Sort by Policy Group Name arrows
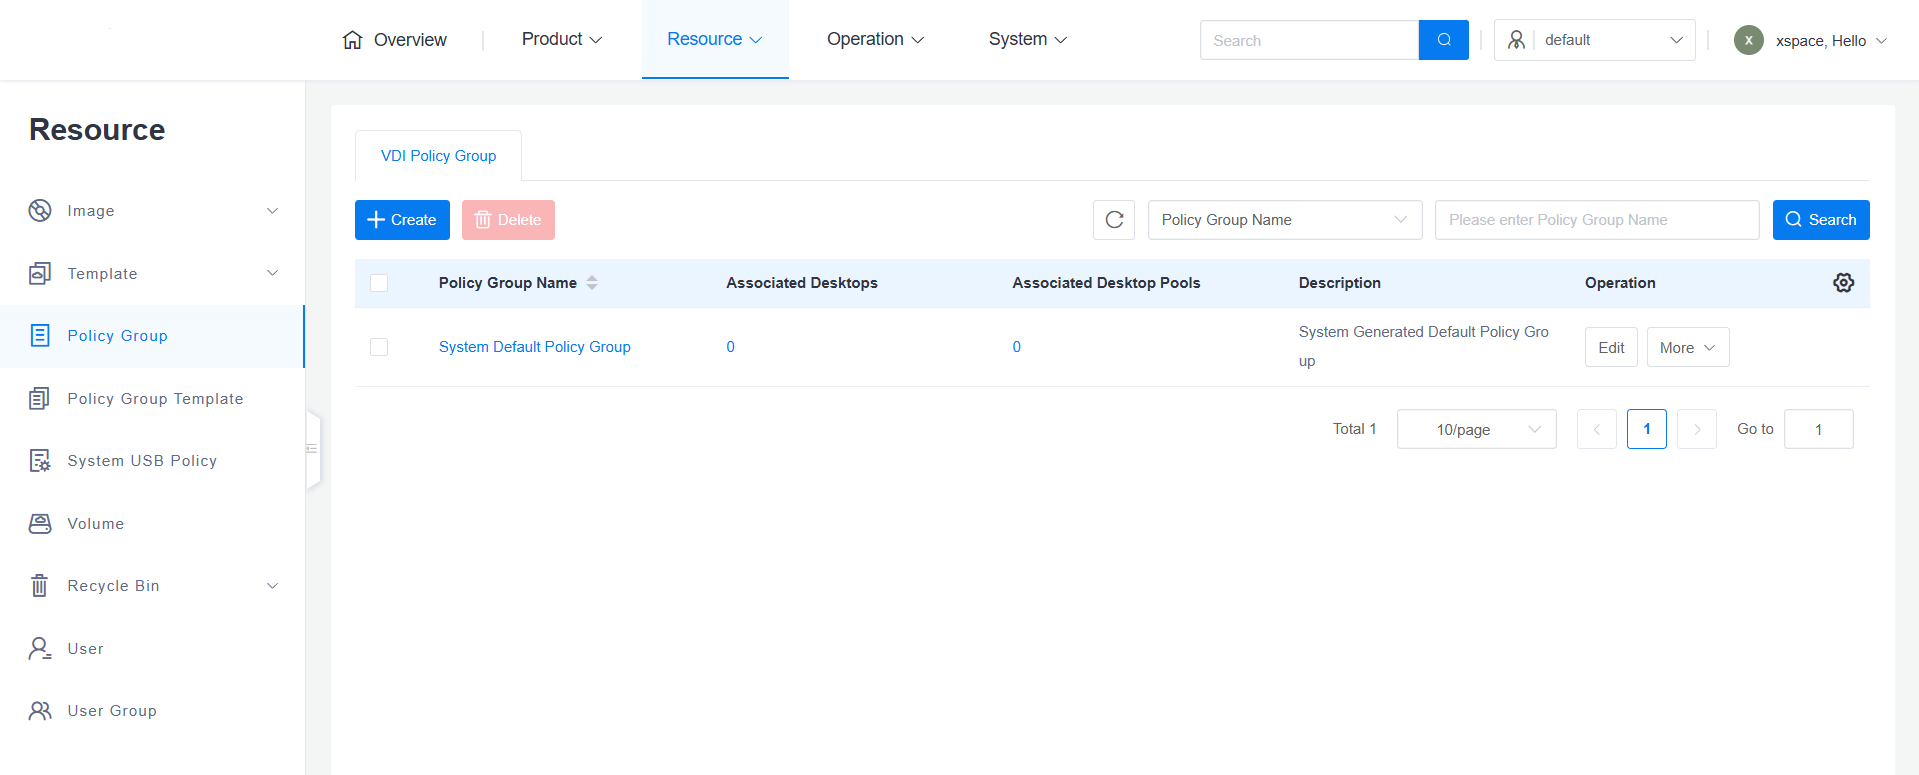Screen dimensions: 1919x775 [592, 283]
